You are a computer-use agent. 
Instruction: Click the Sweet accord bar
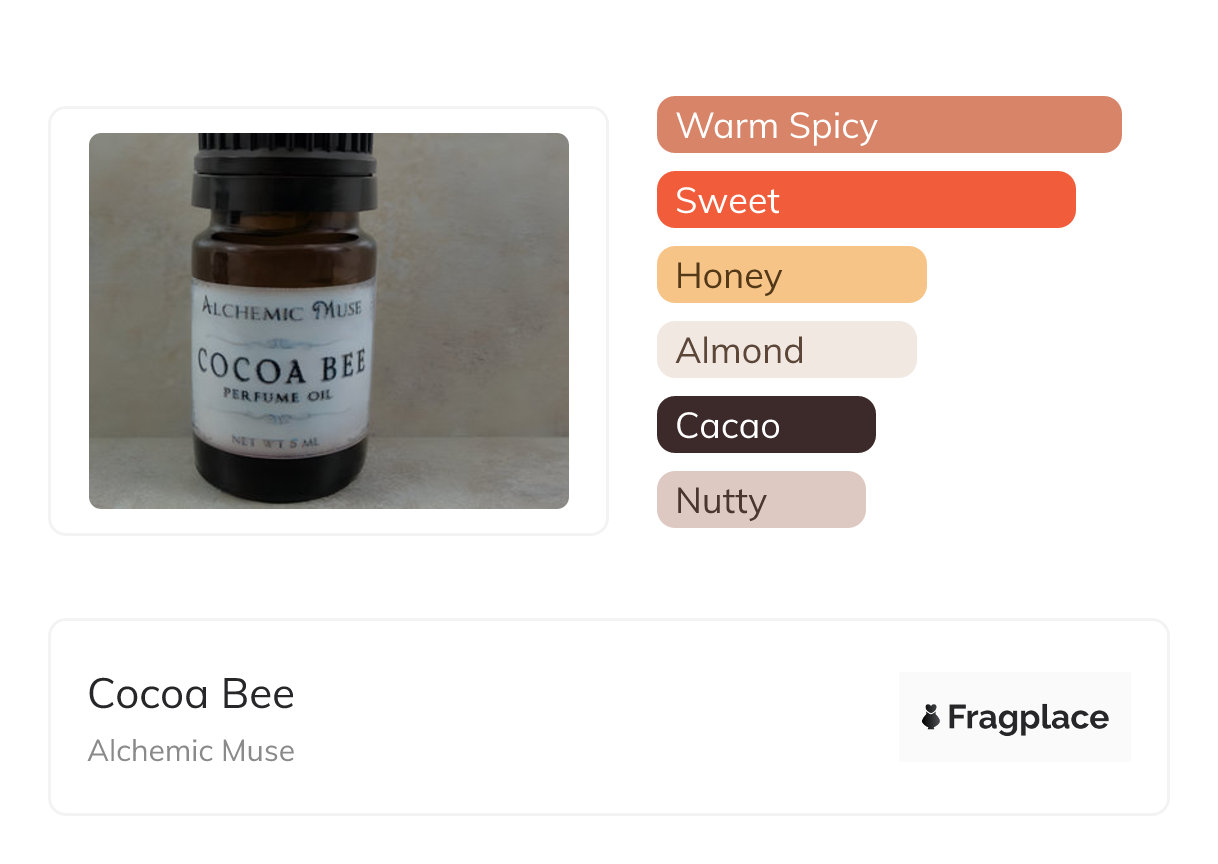(x=865, y=200)
